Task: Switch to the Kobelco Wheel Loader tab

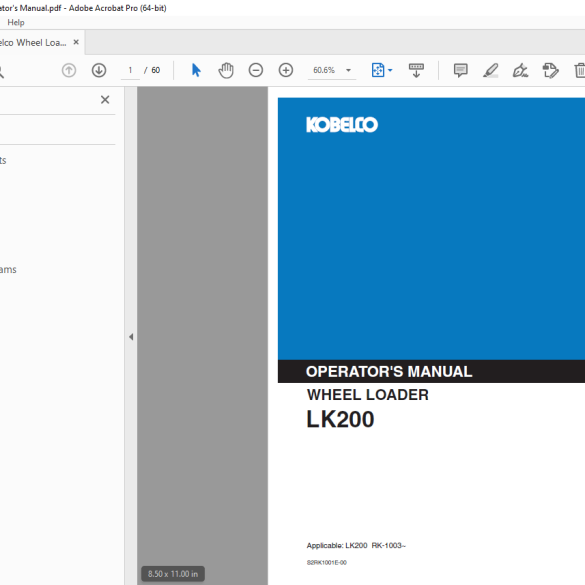Action: coord(33,43)
